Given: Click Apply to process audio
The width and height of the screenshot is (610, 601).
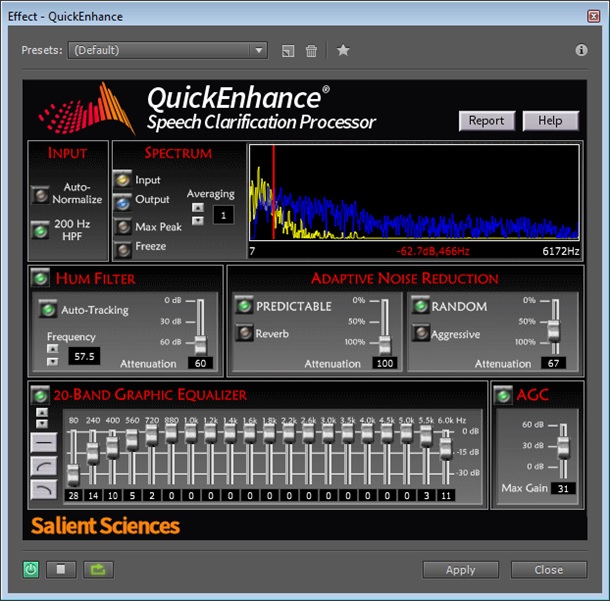Looking at the screenshot, I should coord(461,570).
